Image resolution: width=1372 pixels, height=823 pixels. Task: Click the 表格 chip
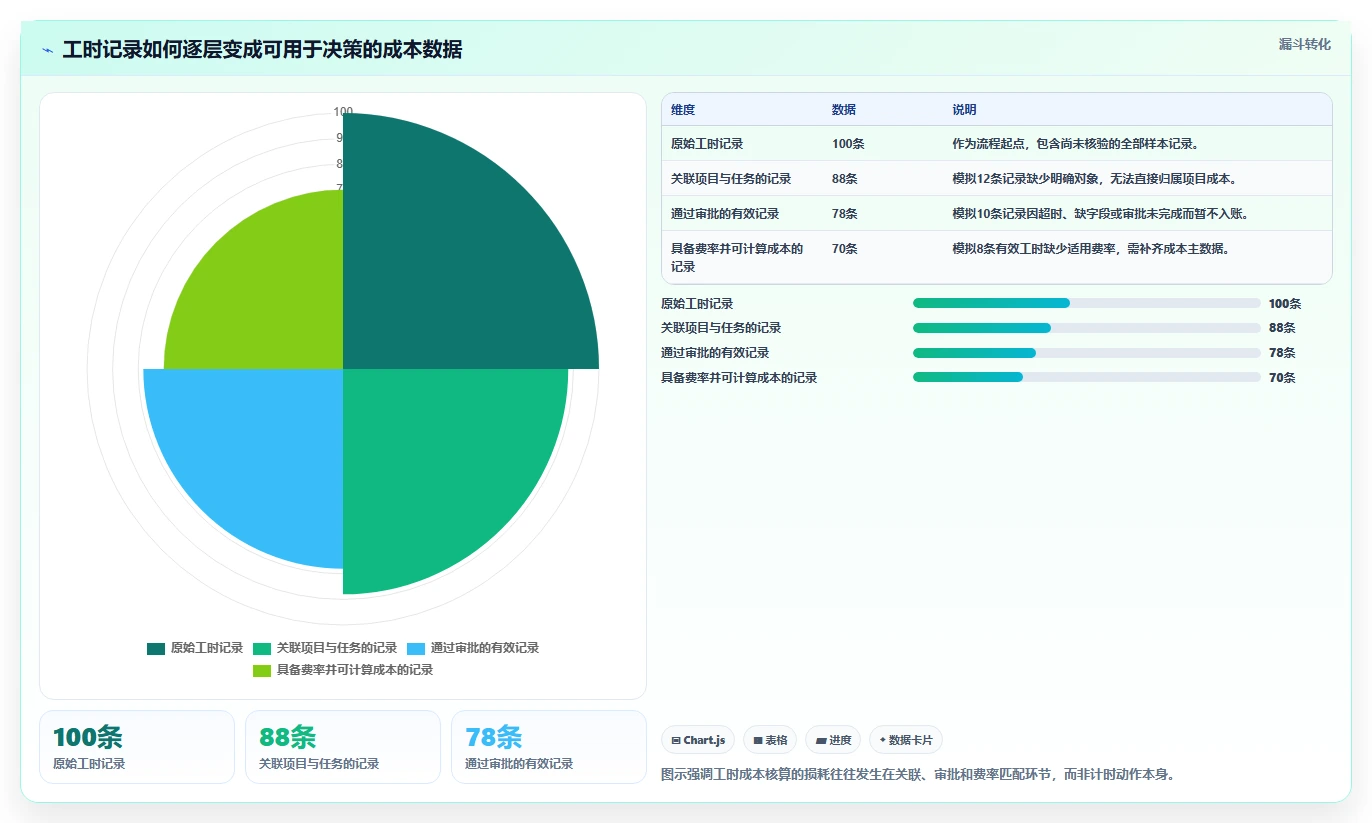pos(770,740)
